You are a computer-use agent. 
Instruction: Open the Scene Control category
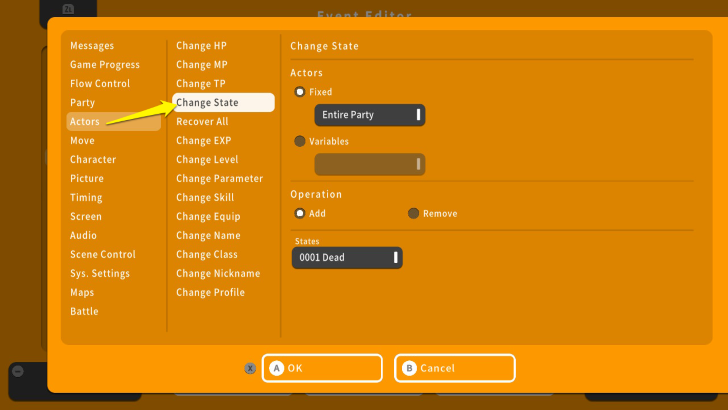pyautogui.click(x=103, y=255)
